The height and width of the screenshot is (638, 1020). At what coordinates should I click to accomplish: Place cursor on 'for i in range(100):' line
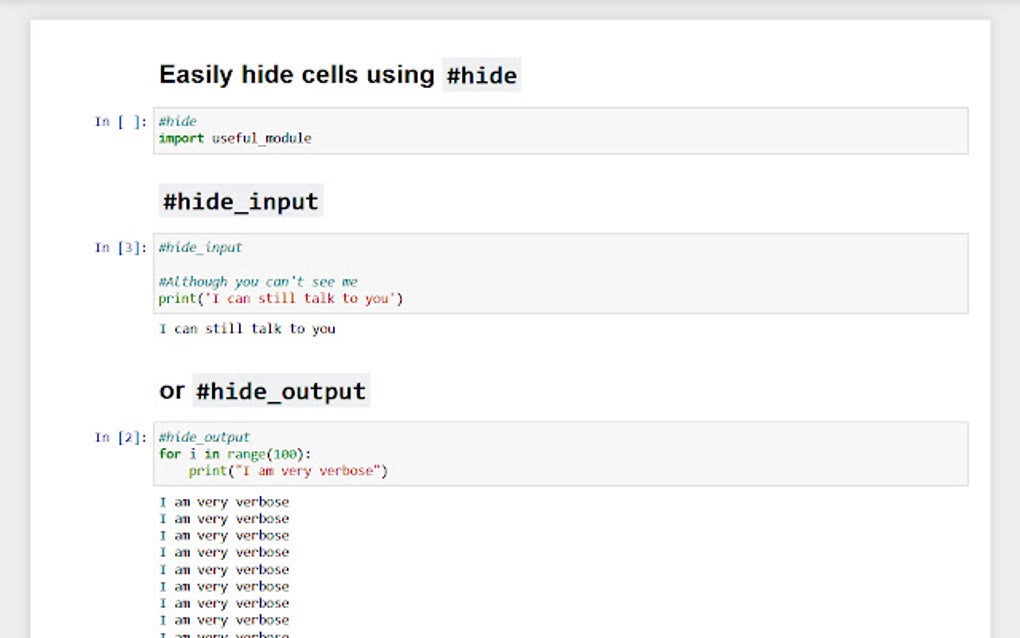tap(235, 454)
